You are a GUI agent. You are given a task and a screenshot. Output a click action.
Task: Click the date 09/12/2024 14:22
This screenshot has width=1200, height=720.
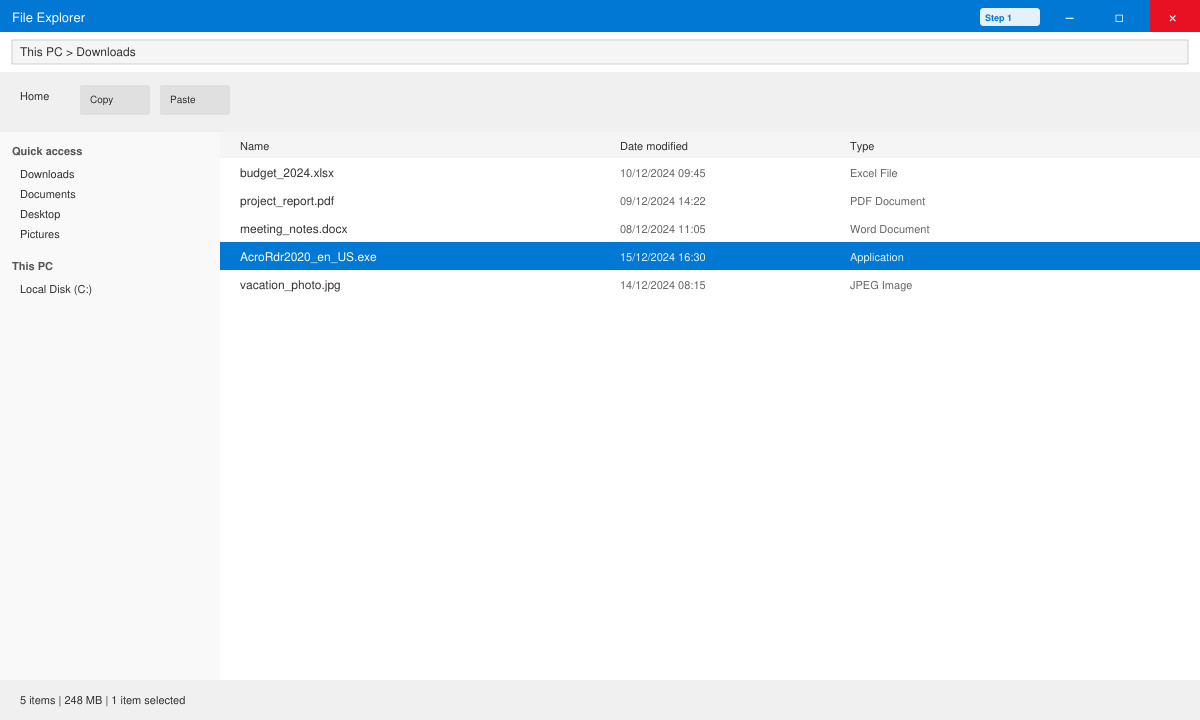[x=663, y=201]
